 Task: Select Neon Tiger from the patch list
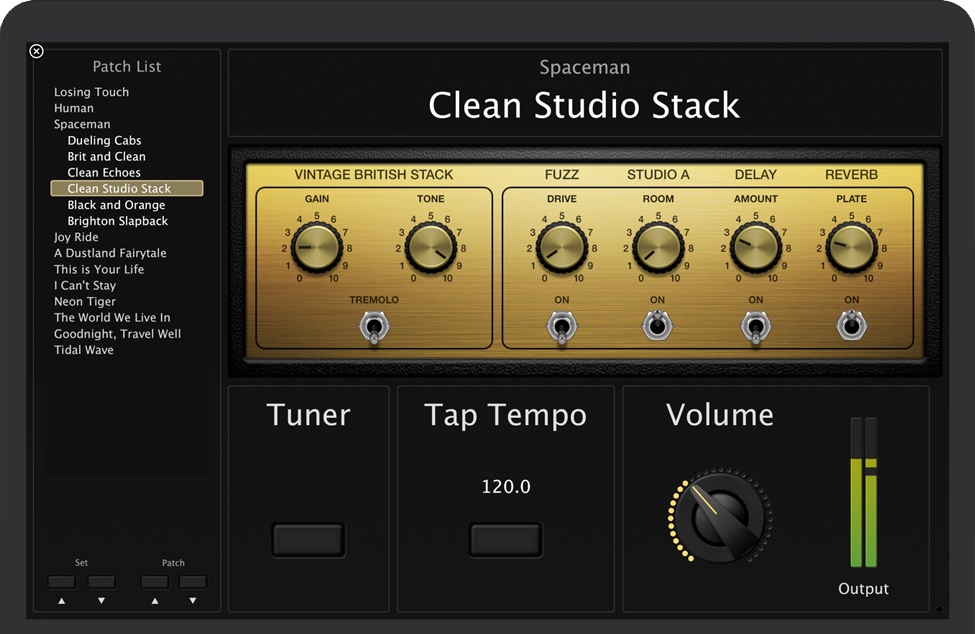click(x=85, y=302)
